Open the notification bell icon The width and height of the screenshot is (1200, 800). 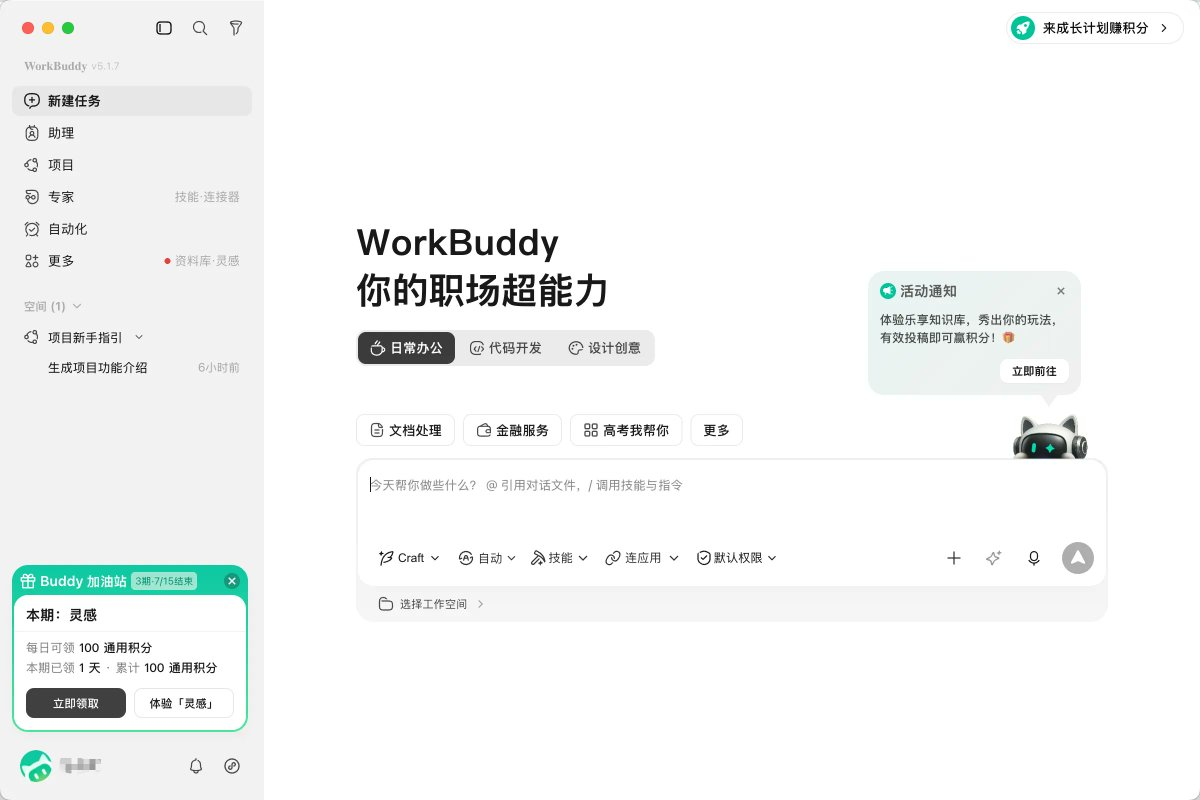(x=196, y=766)
